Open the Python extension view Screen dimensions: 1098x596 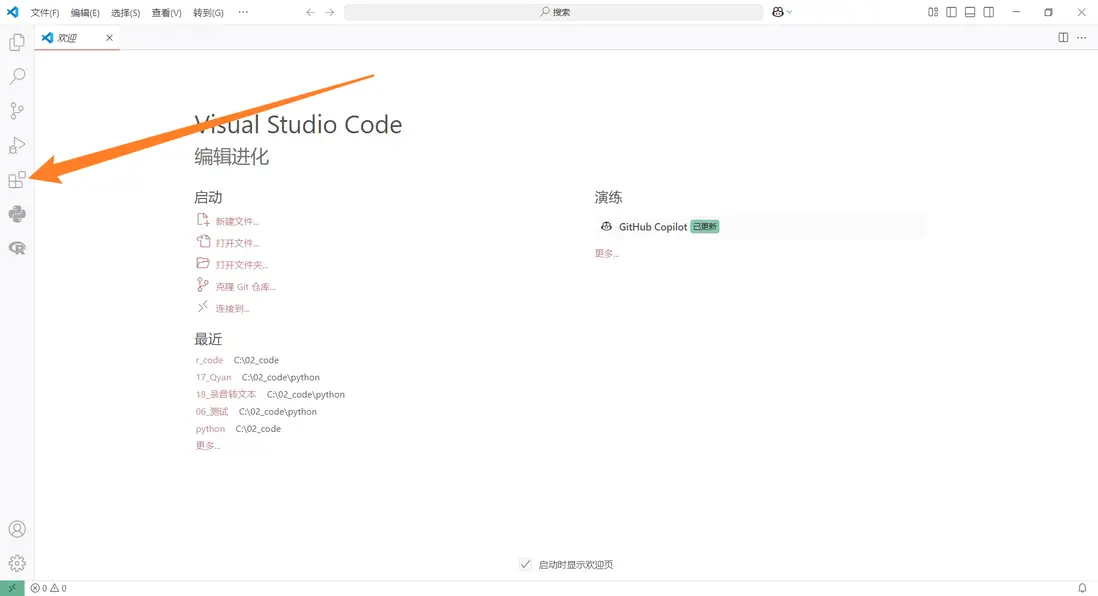17,214
